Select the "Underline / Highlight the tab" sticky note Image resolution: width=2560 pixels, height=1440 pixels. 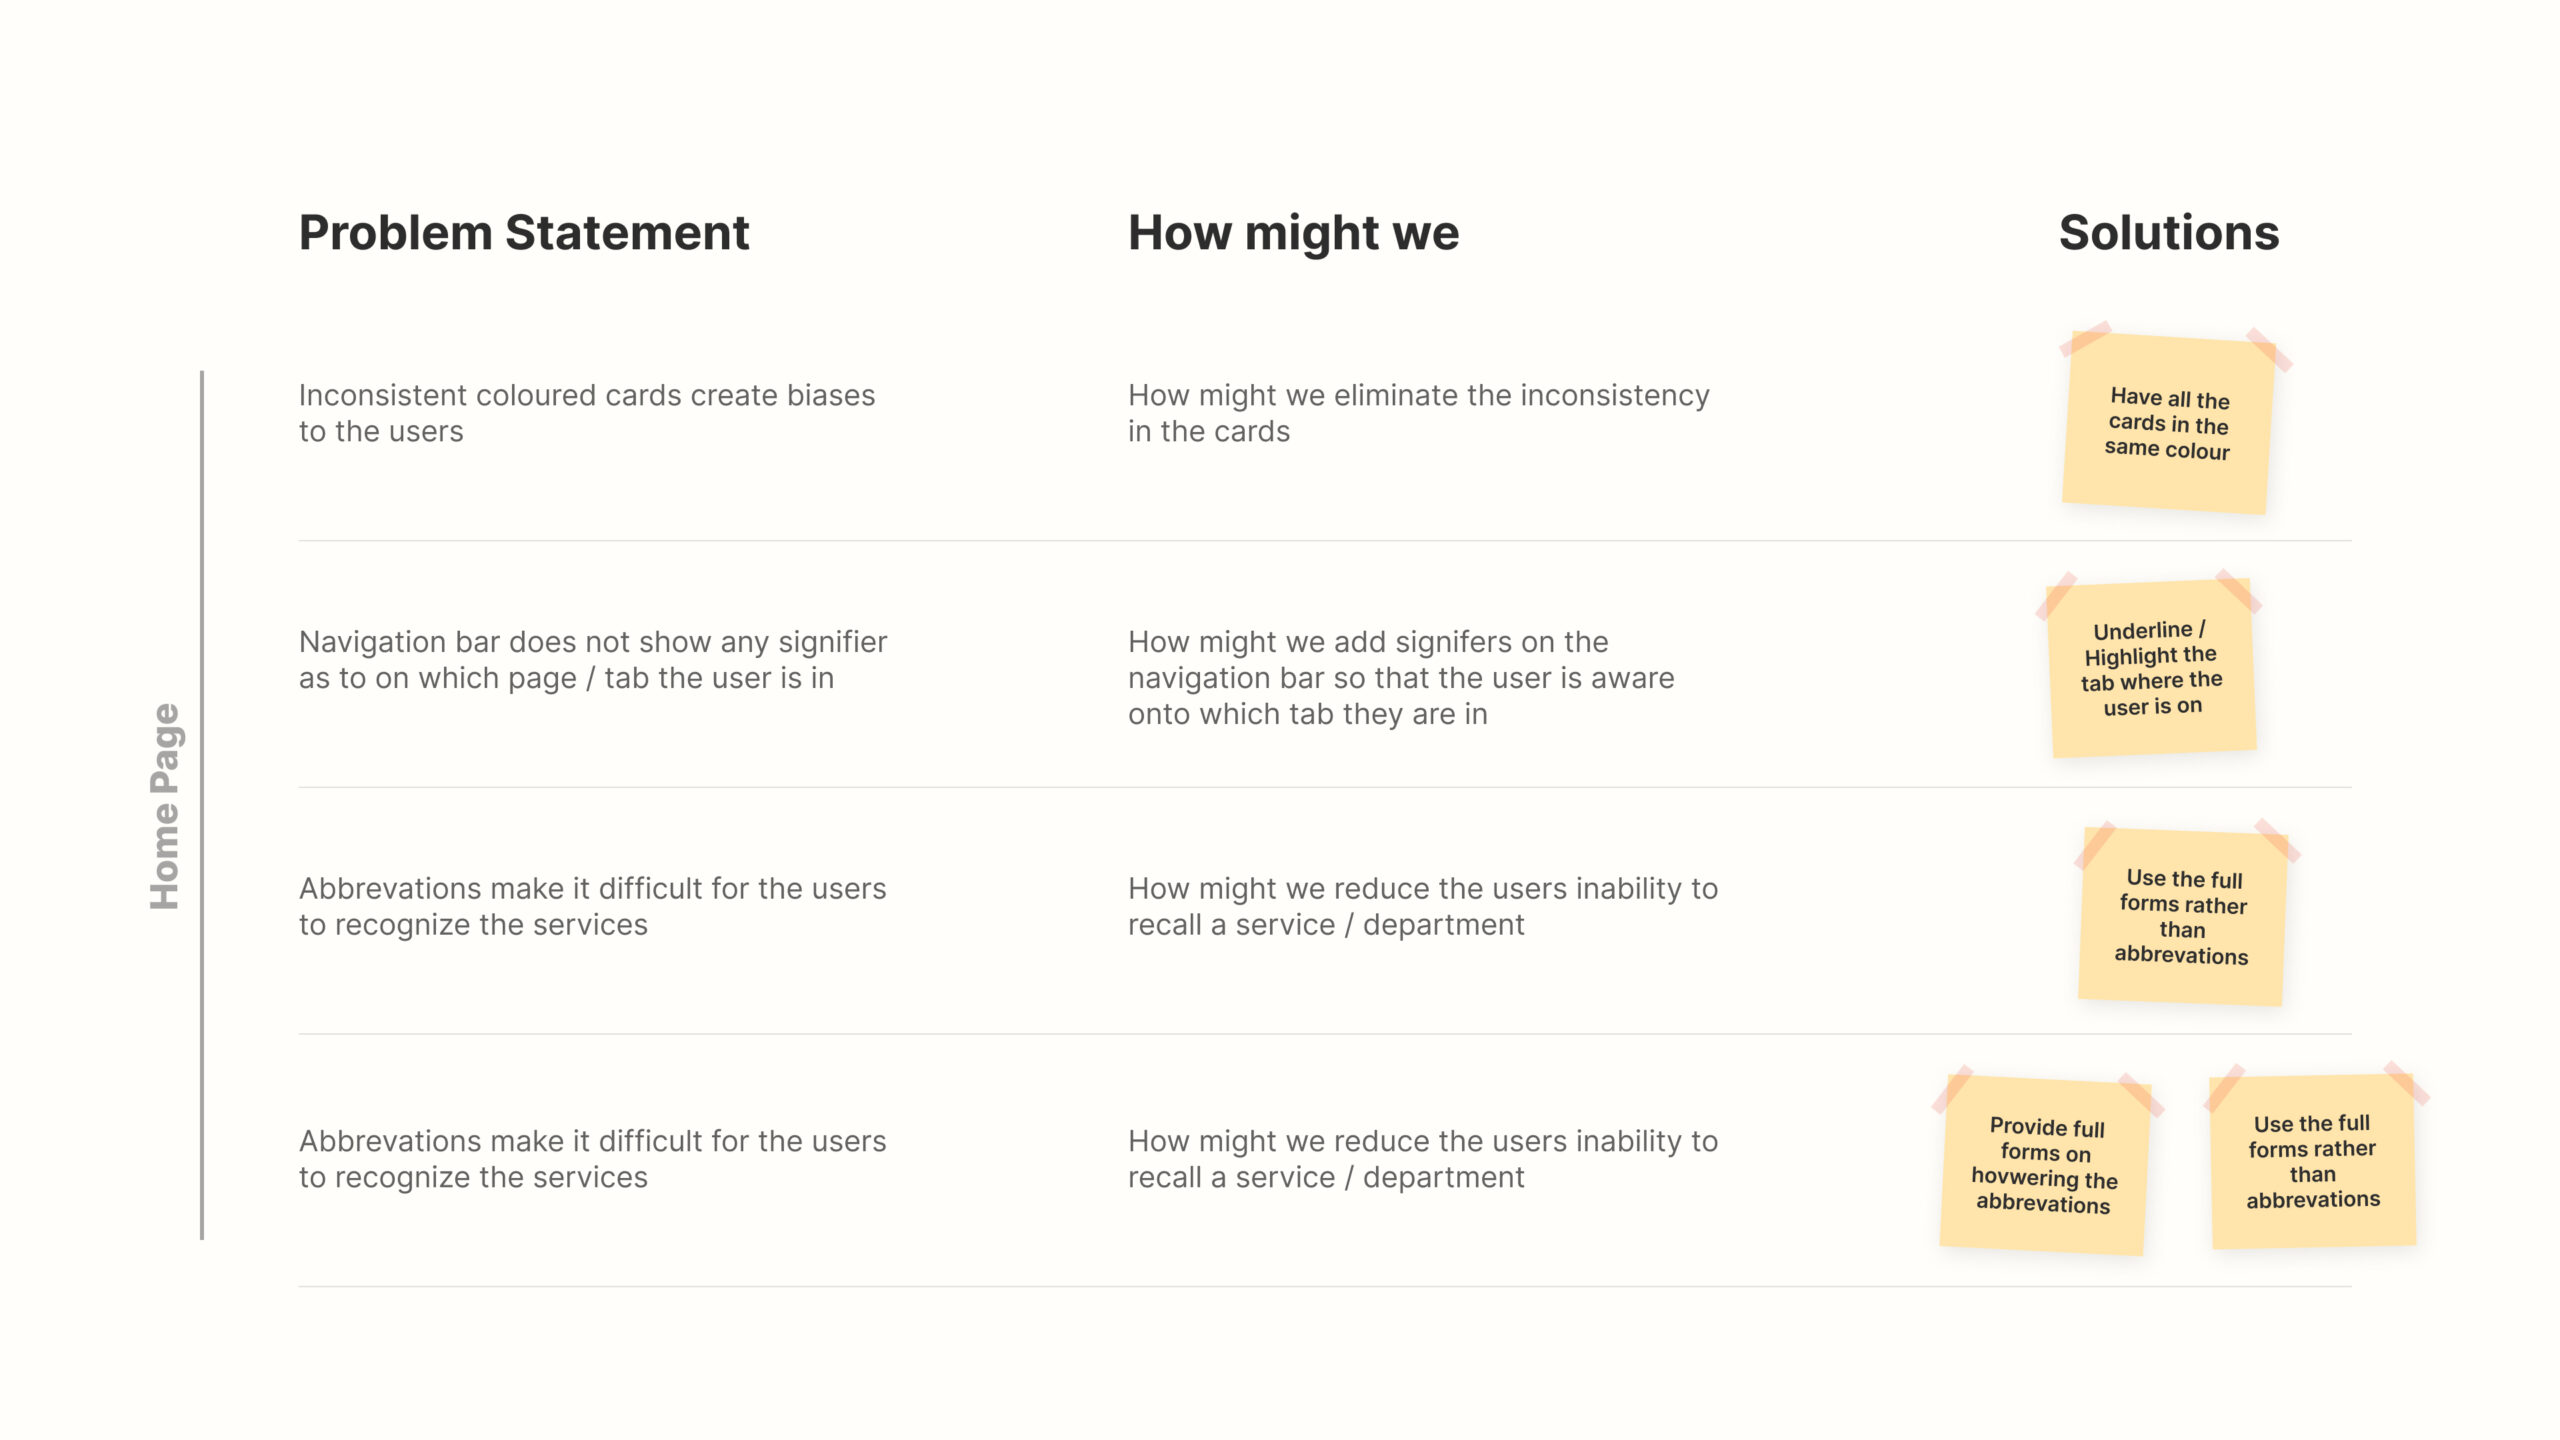2152,668
